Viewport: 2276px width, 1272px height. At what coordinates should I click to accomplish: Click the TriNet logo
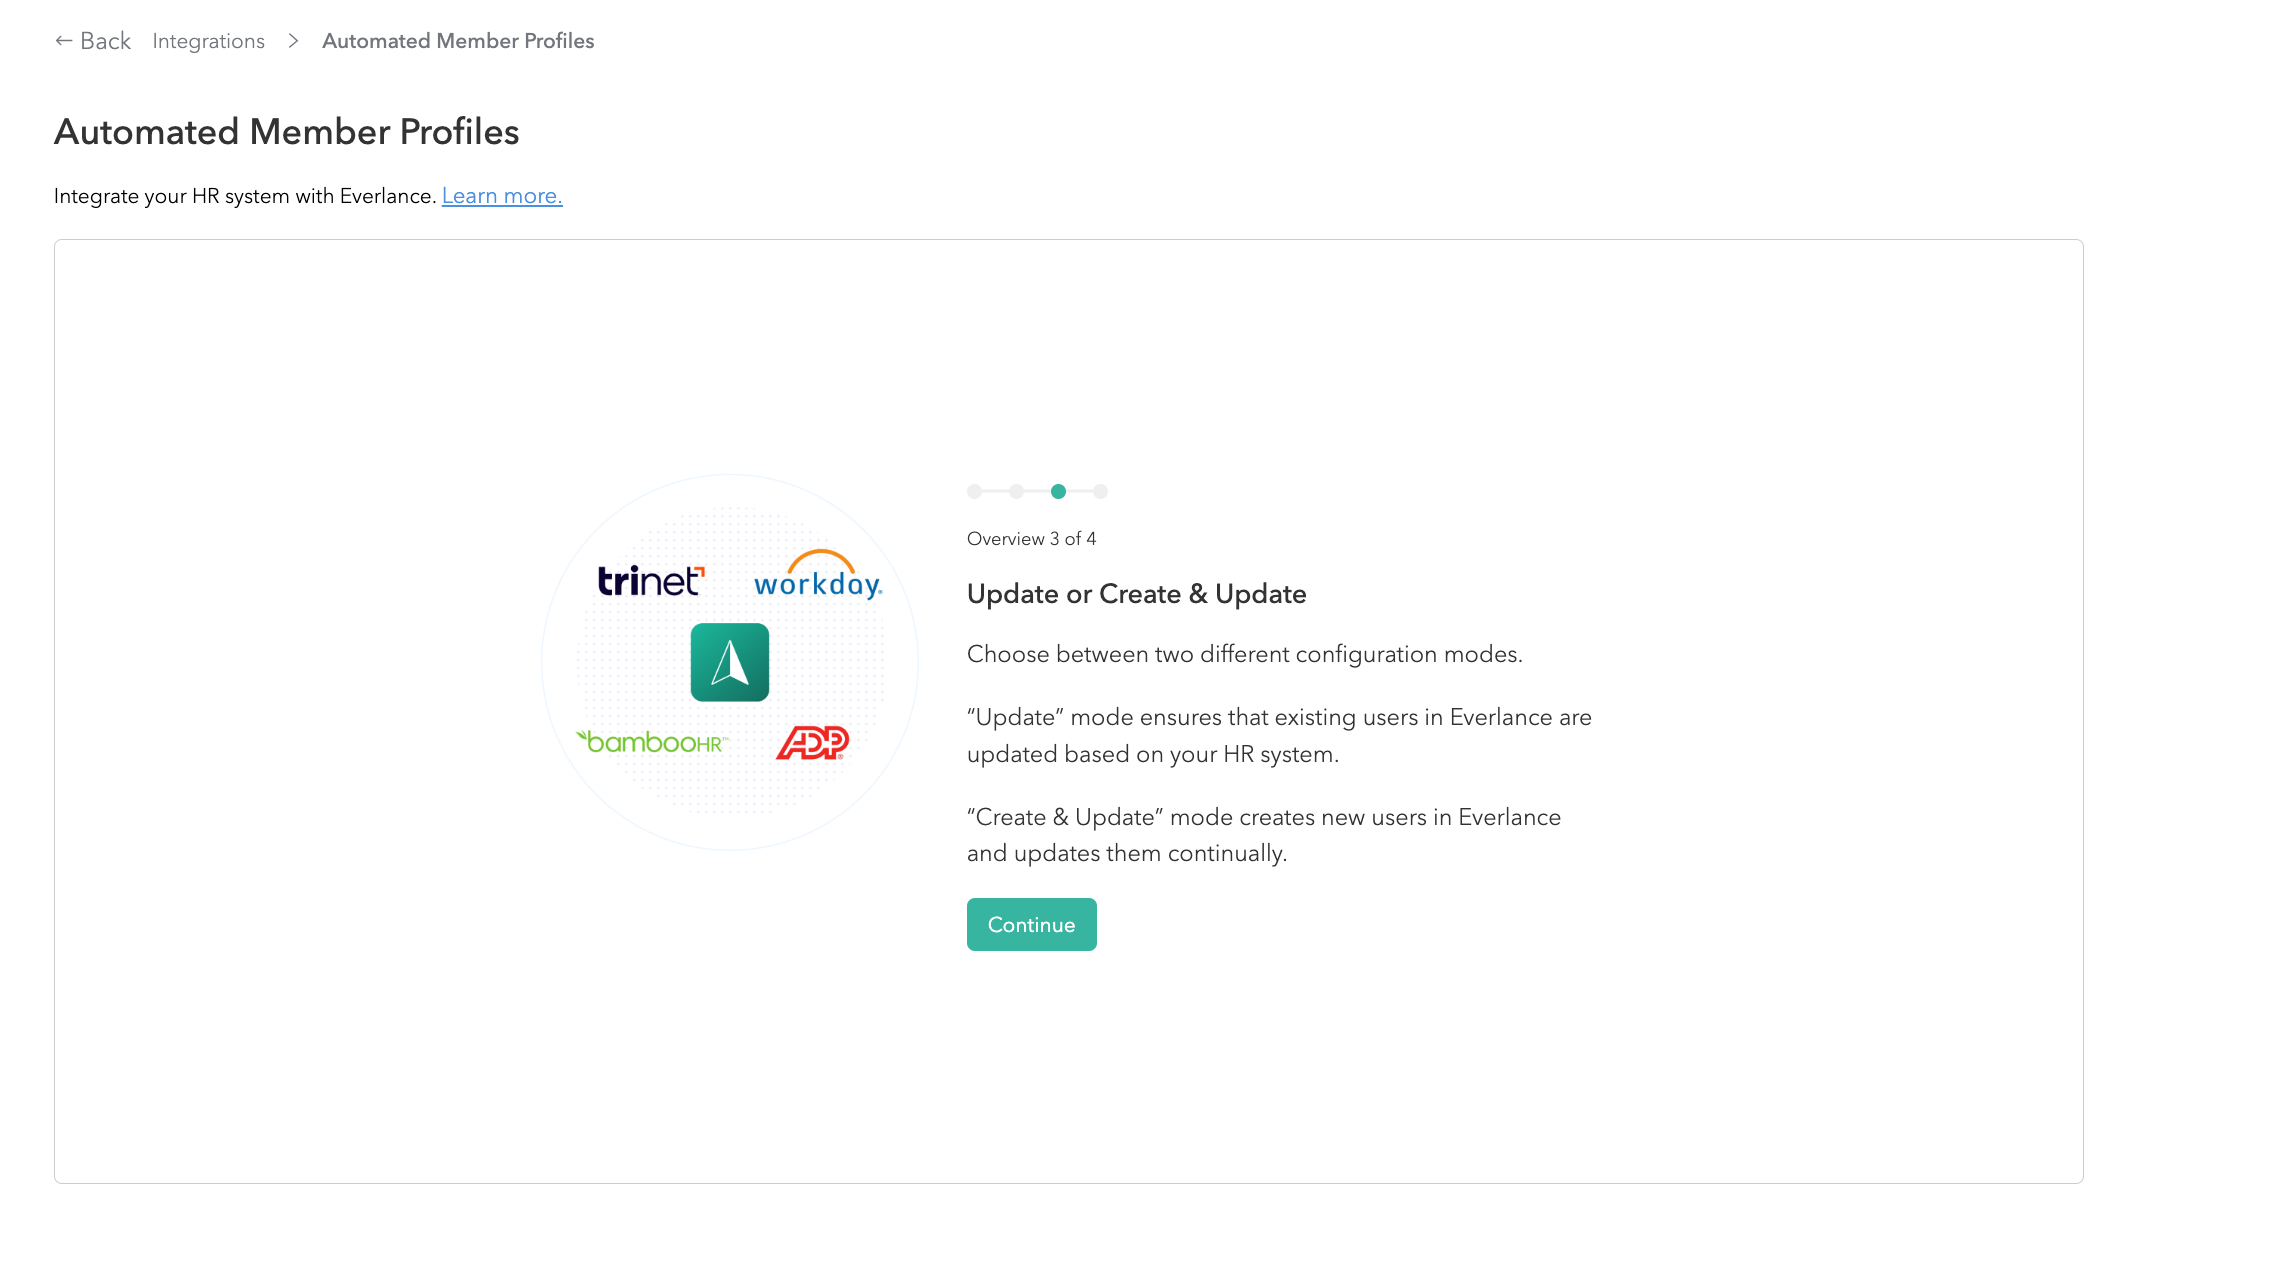[651, 581]
